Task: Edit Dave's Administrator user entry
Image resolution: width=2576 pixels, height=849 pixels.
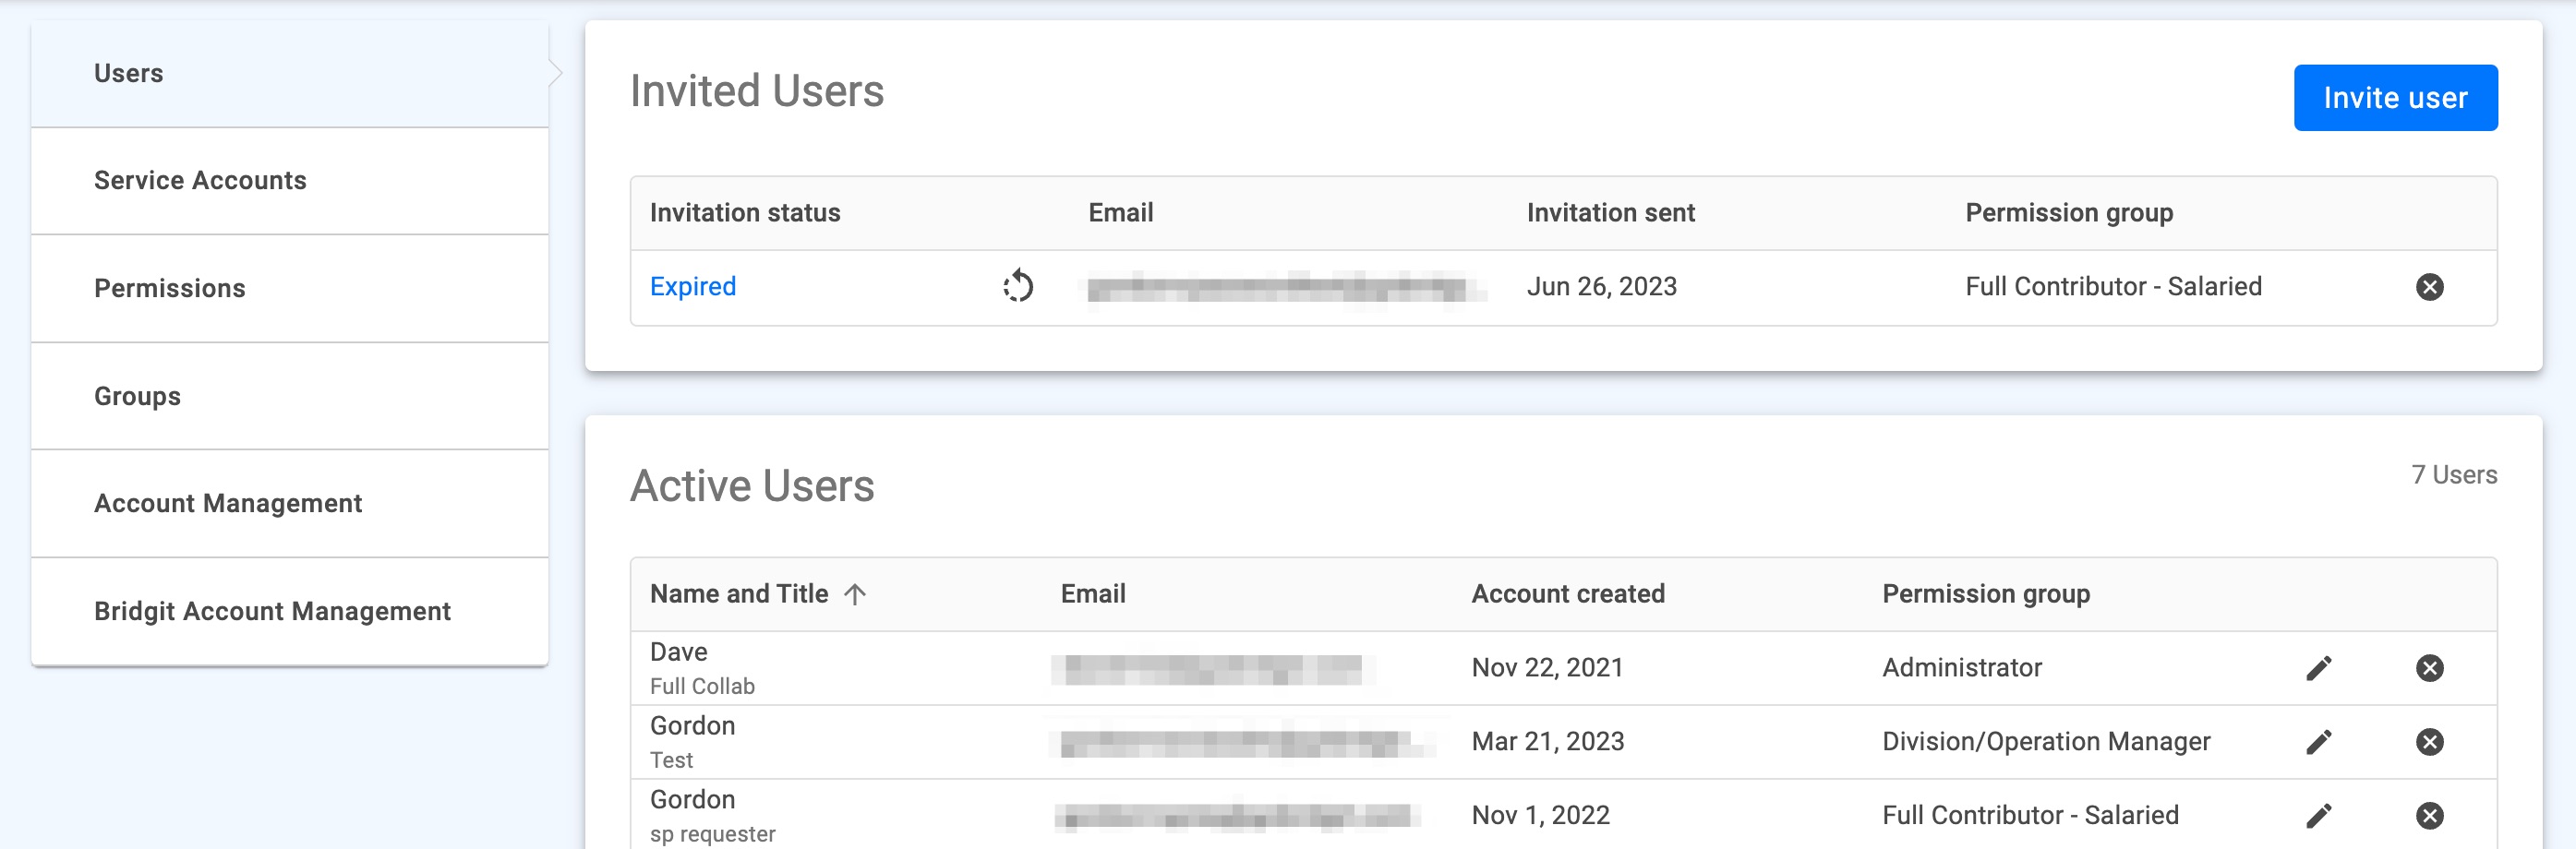Action: pyautogui.click(x=2319, y=668)
